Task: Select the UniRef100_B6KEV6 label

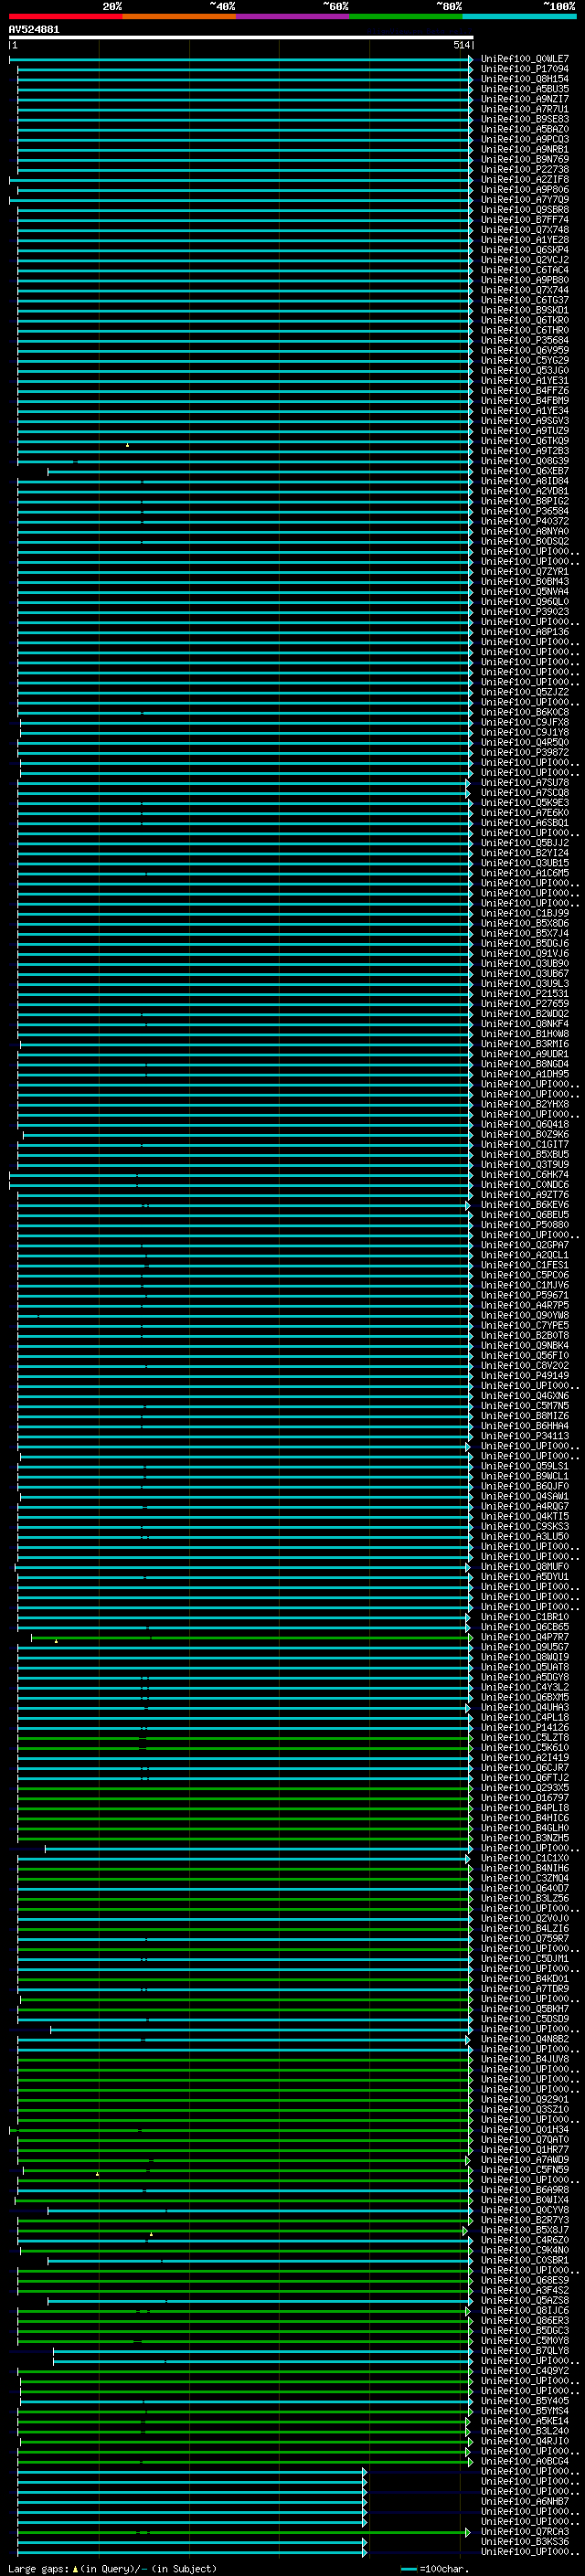Action: point(524,1205)
